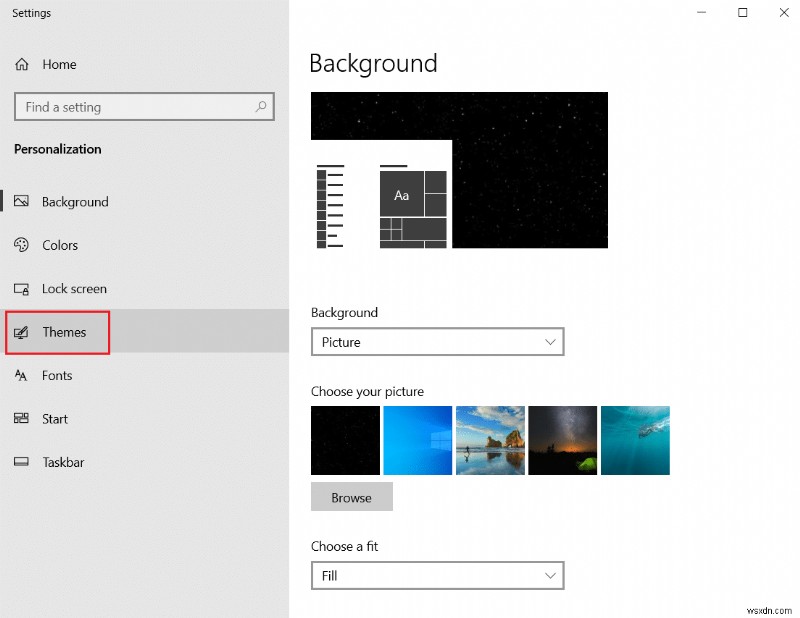Select the beach rocks wallpaper thumbnail
Image resolution: width=800 pixels, height=618 pixels.
coord(490,439)
